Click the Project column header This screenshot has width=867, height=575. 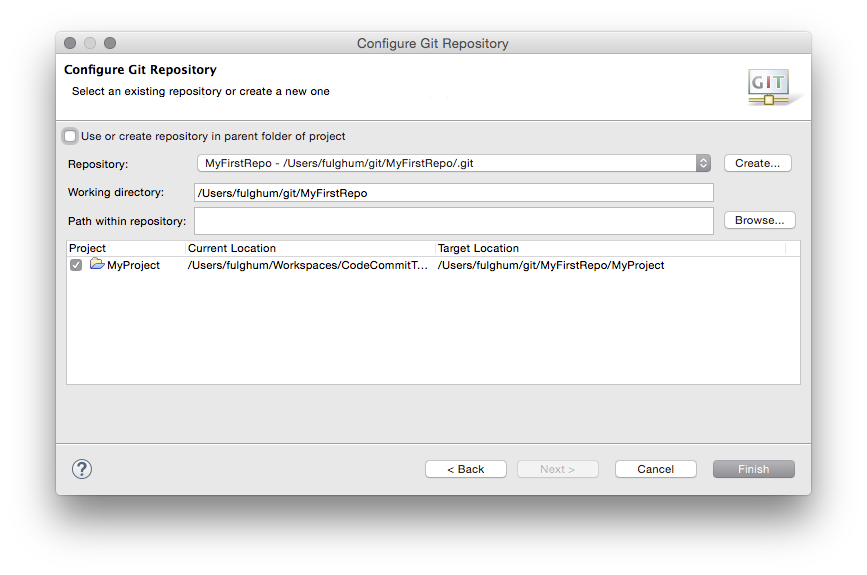click(x=126, y=248)
